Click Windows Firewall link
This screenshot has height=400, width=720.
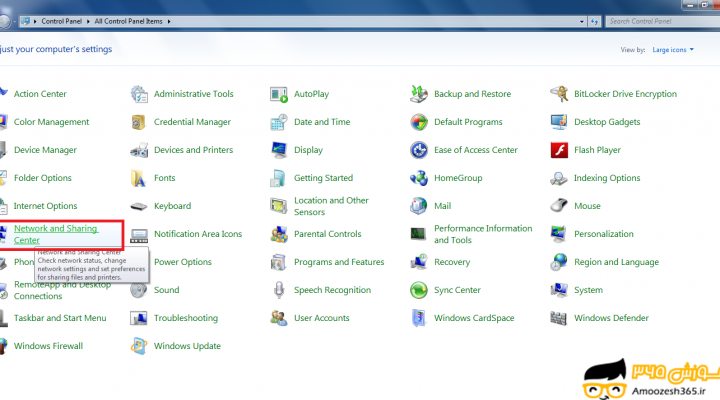pyautogui.click(x=48, y=346)
